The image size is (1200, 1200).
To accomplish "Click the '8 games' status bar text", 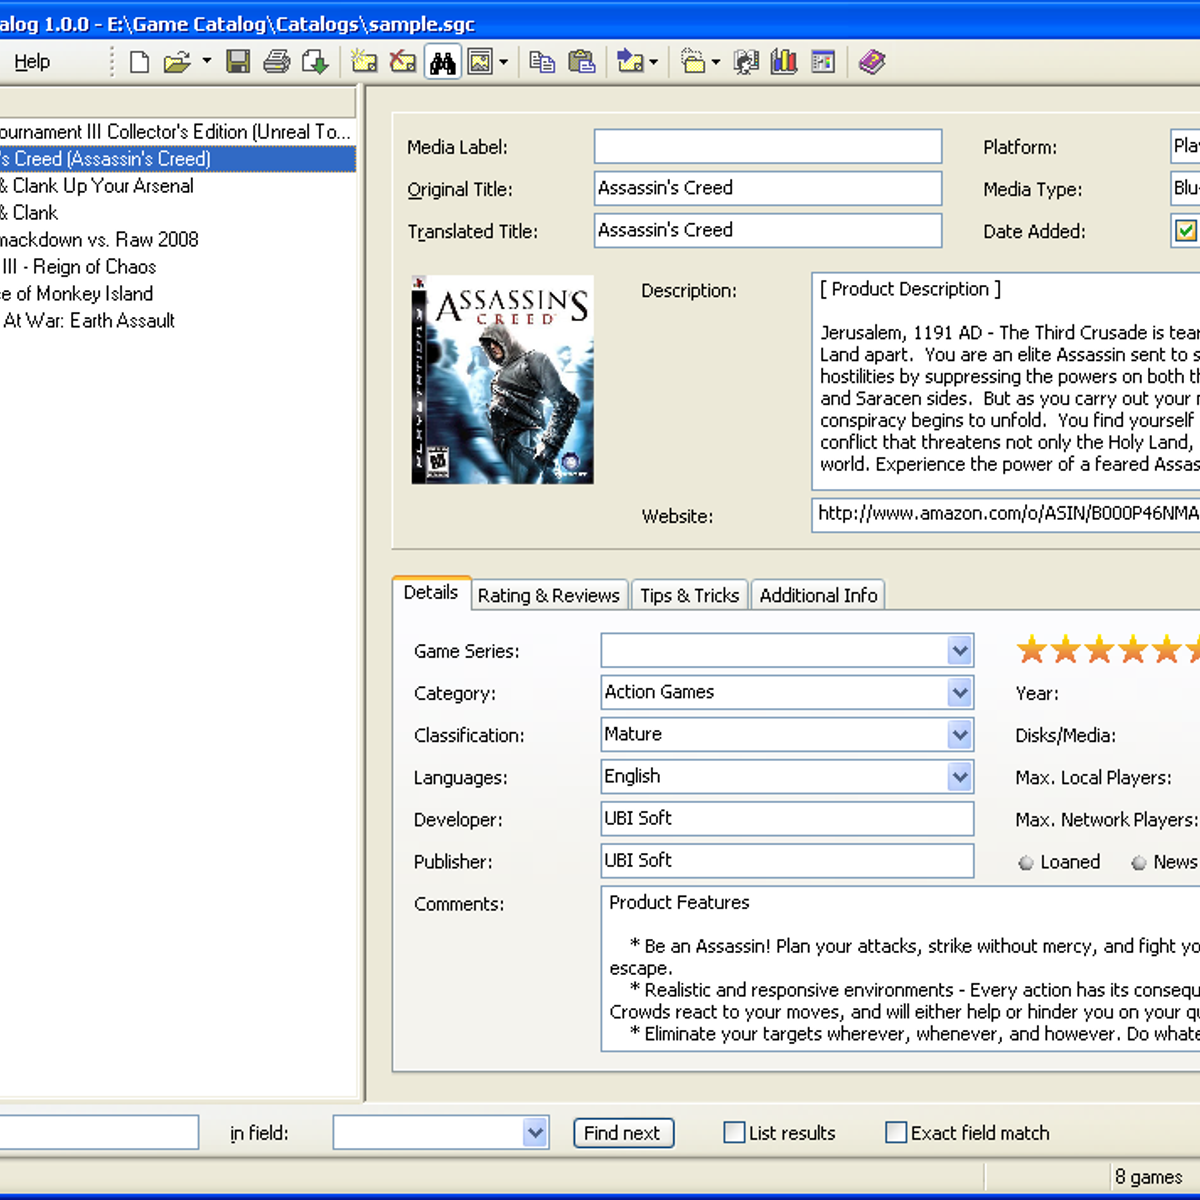I will tap(1149, 1177).
